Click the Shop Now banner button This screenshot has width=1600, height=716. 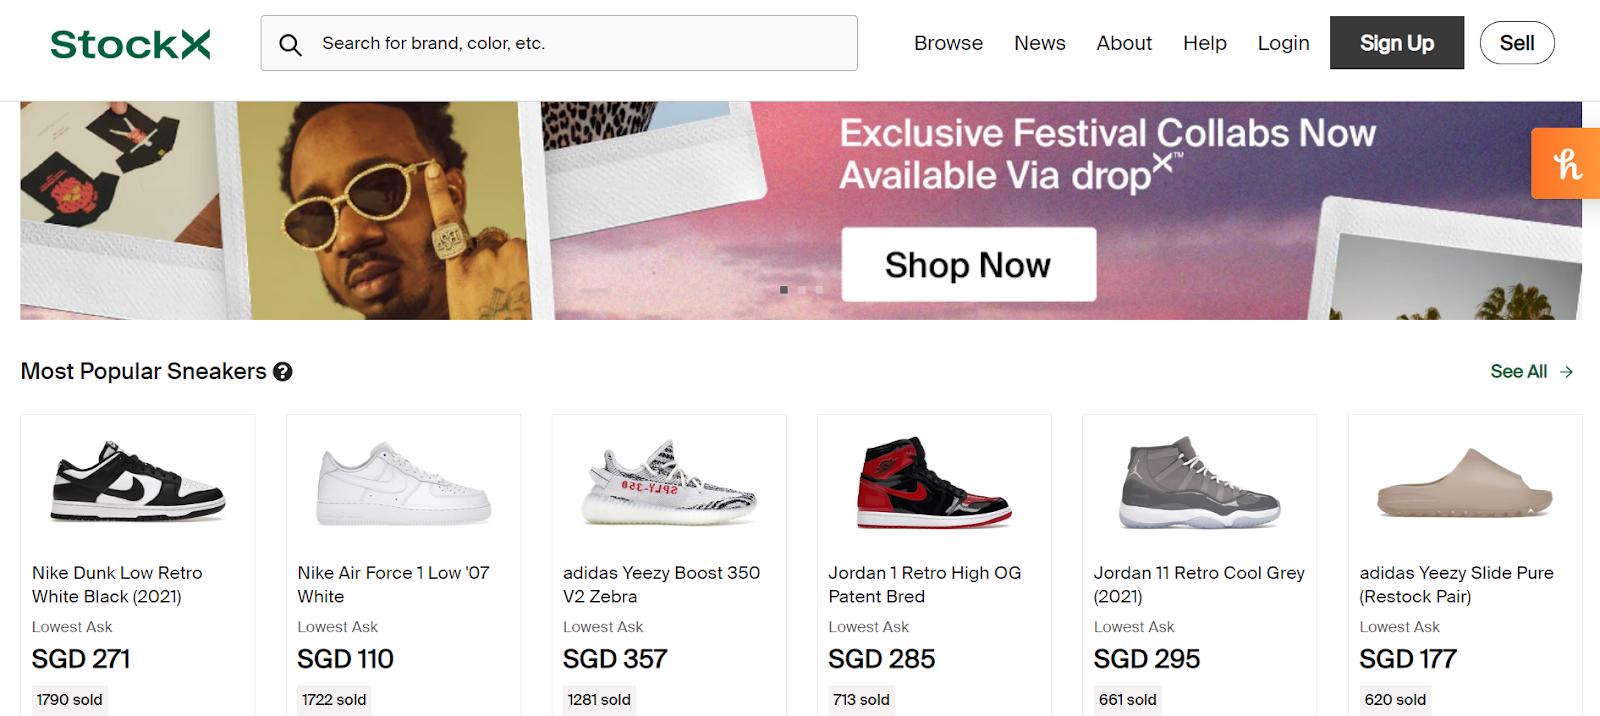click(968, 265)
